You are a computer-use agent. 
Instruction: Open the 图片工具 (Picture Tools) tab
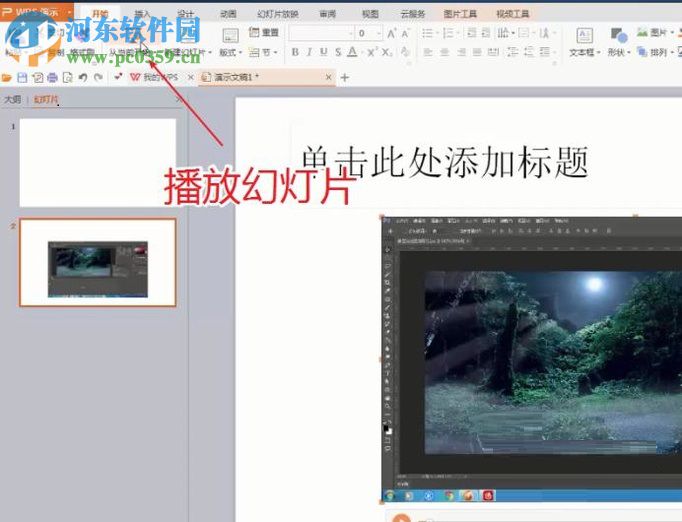(x=460, y=13)
